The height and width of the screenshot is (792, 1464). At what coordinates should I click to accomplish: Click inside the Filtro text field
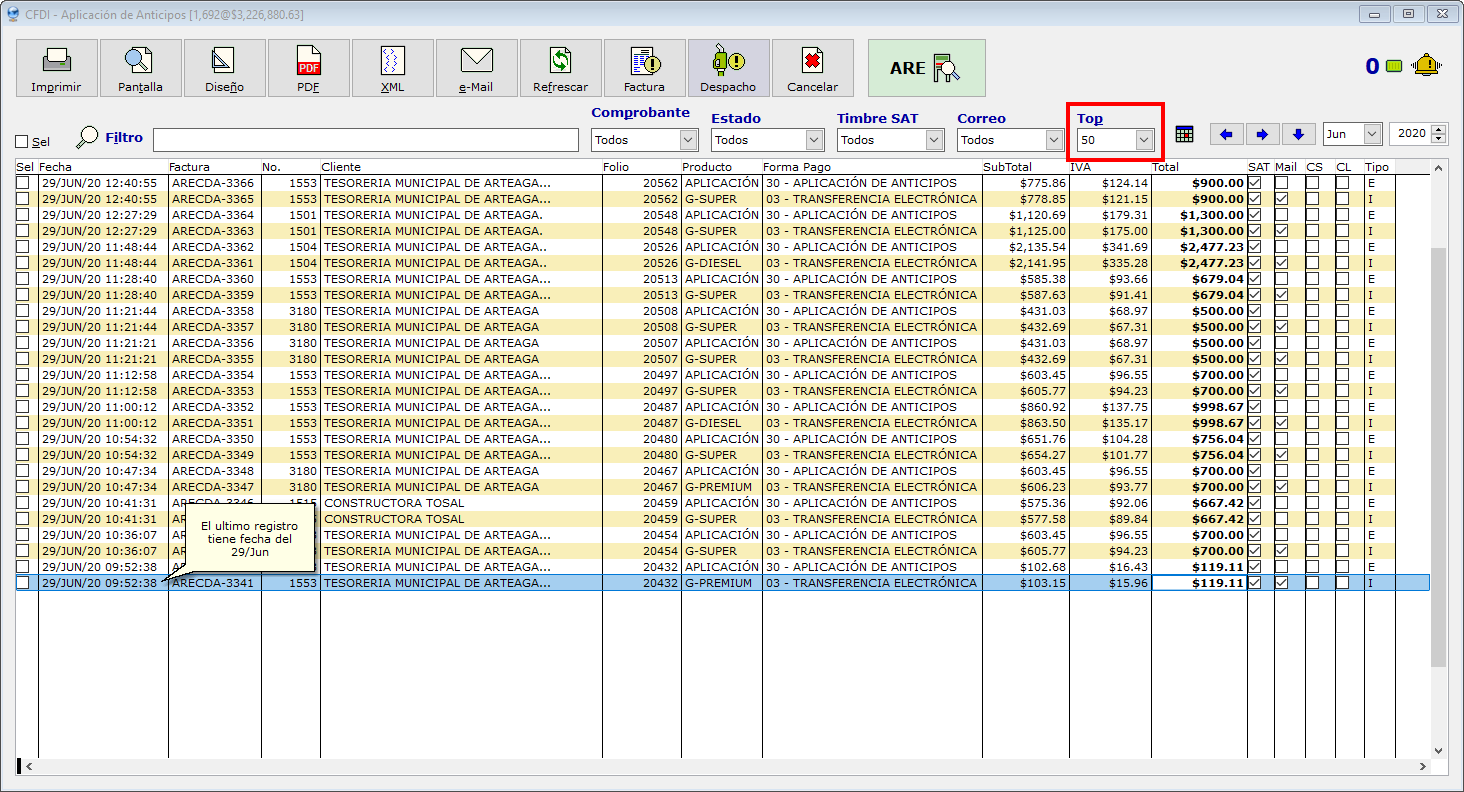365,140
